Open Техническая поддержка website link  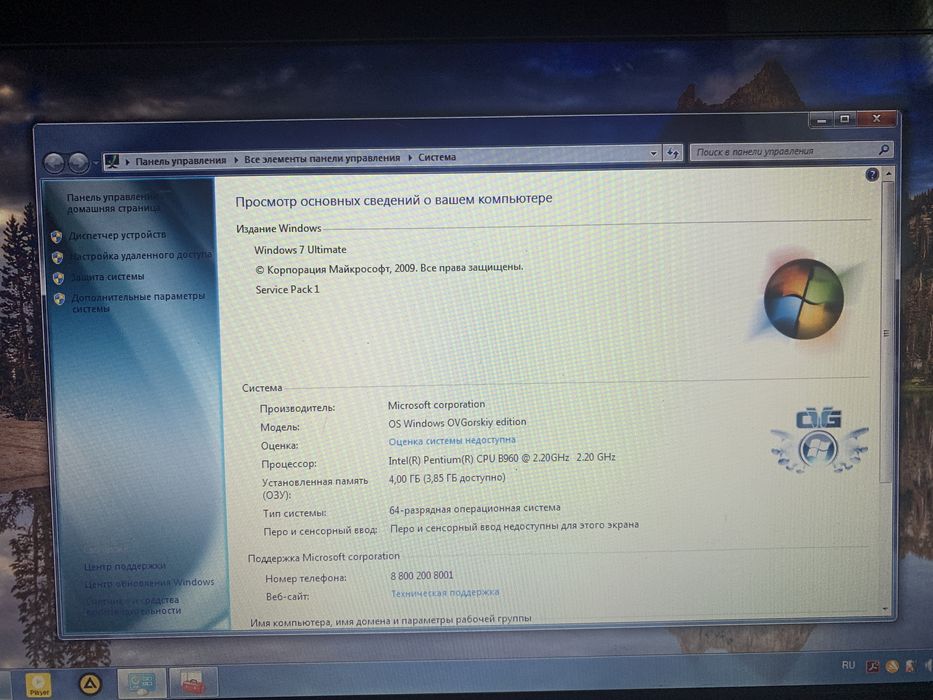coord(444,593)
